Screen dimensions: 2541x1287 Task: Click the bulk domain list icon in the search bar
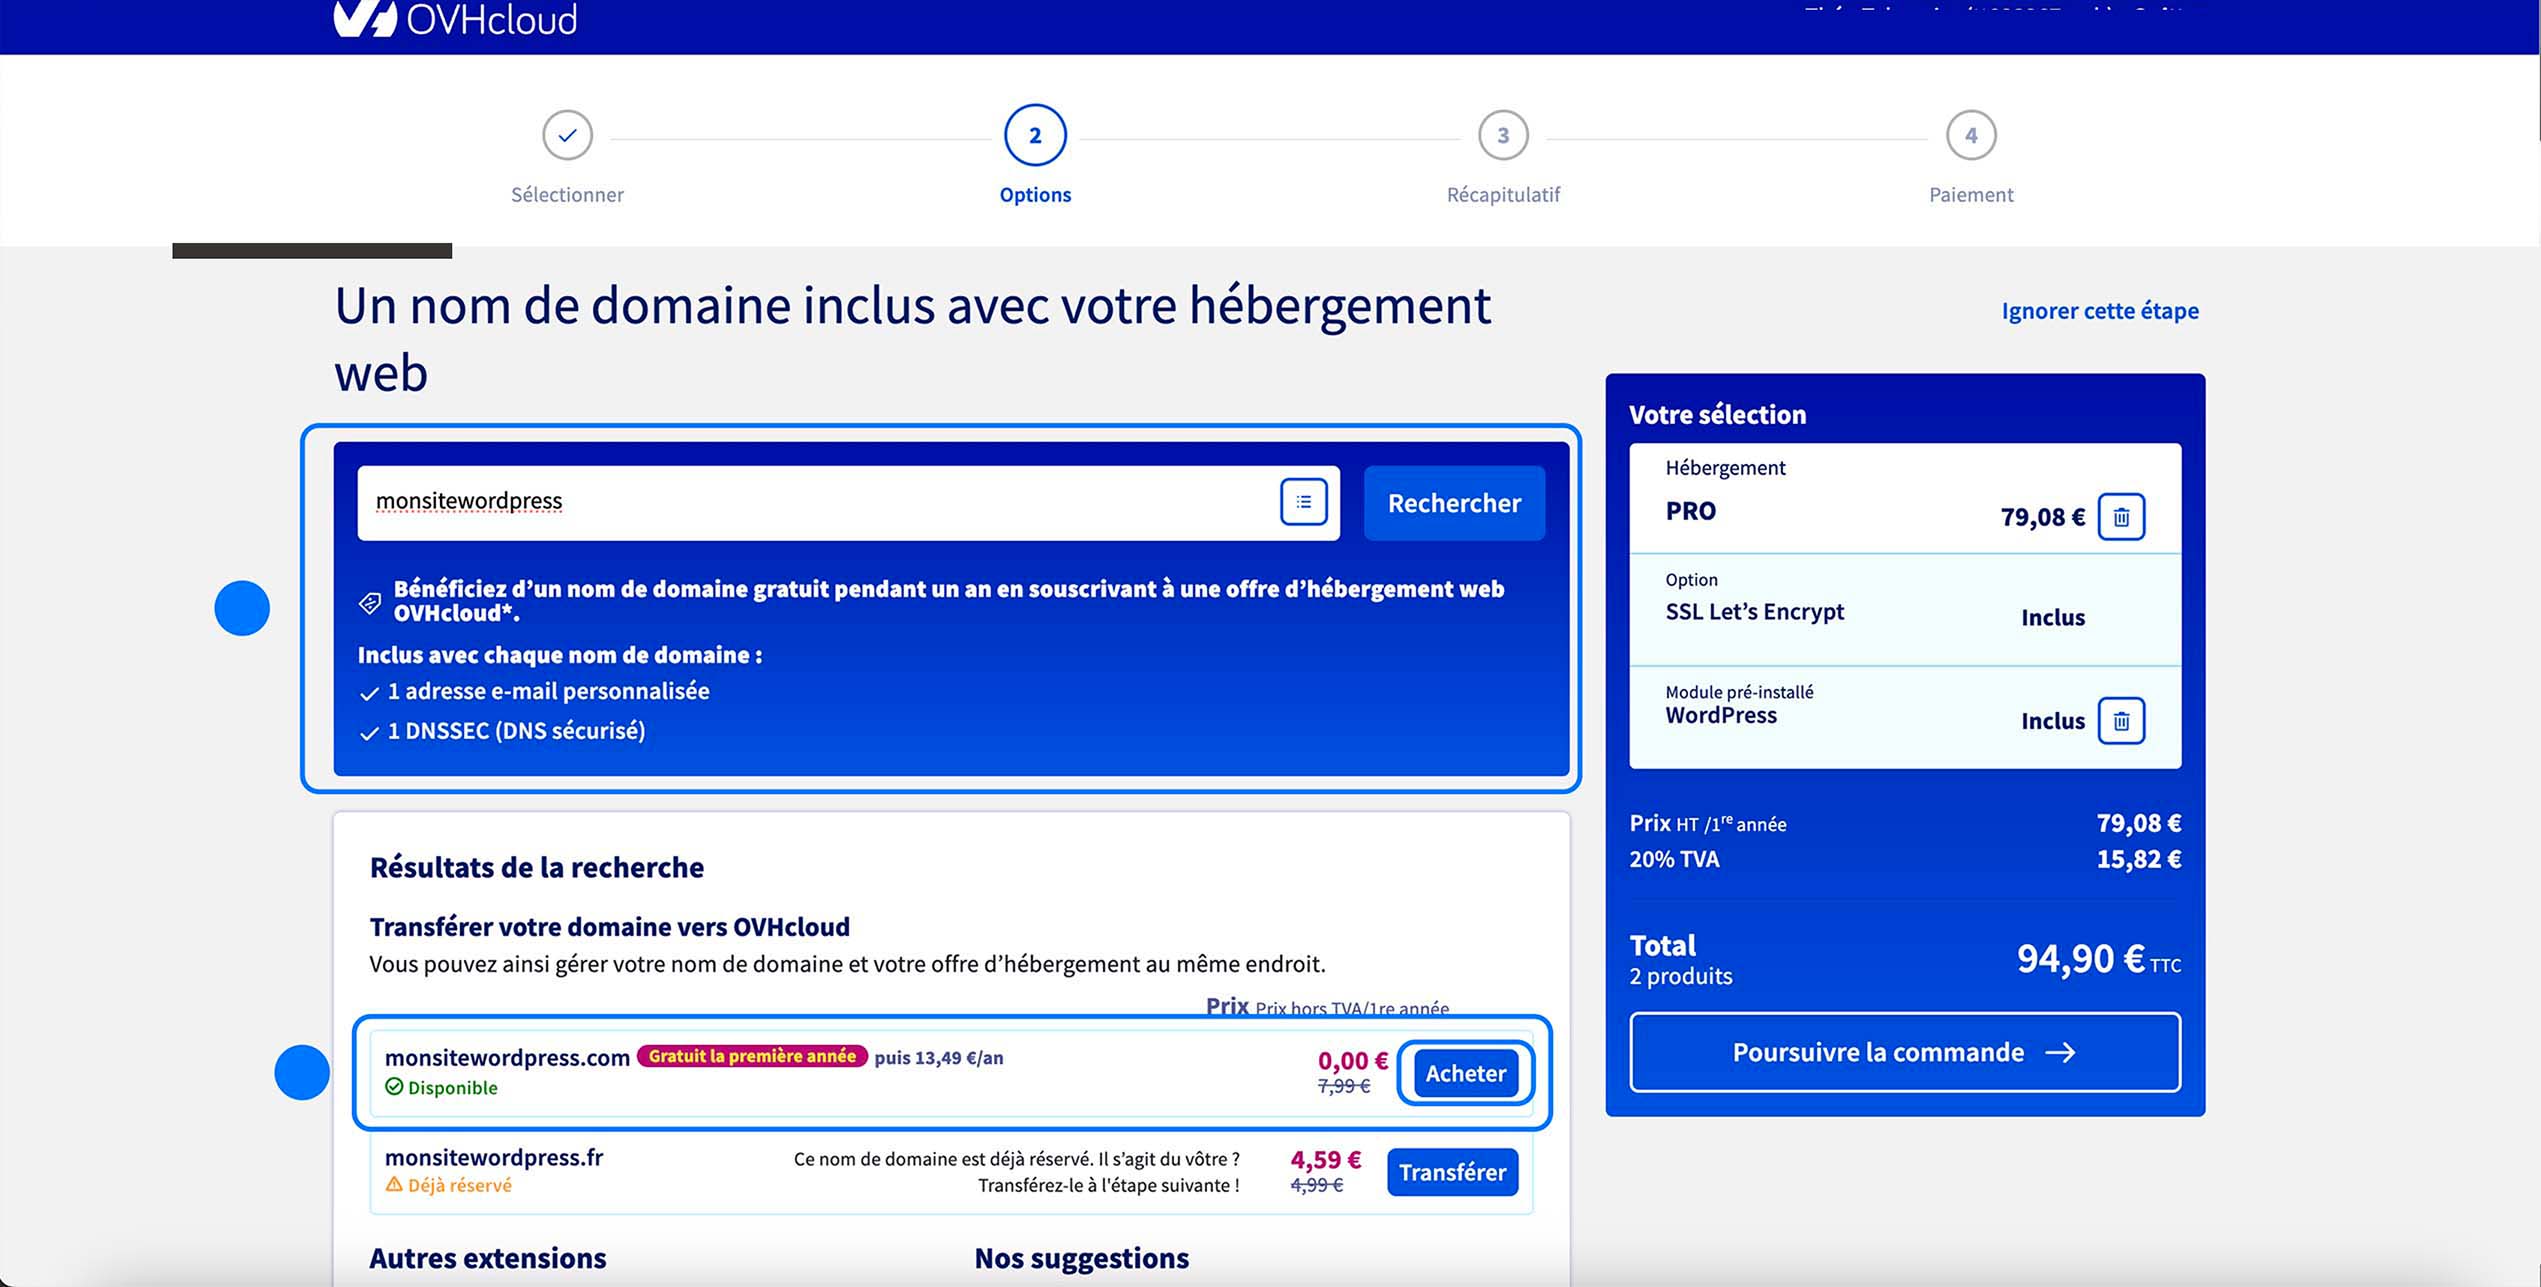point(1303,502)
